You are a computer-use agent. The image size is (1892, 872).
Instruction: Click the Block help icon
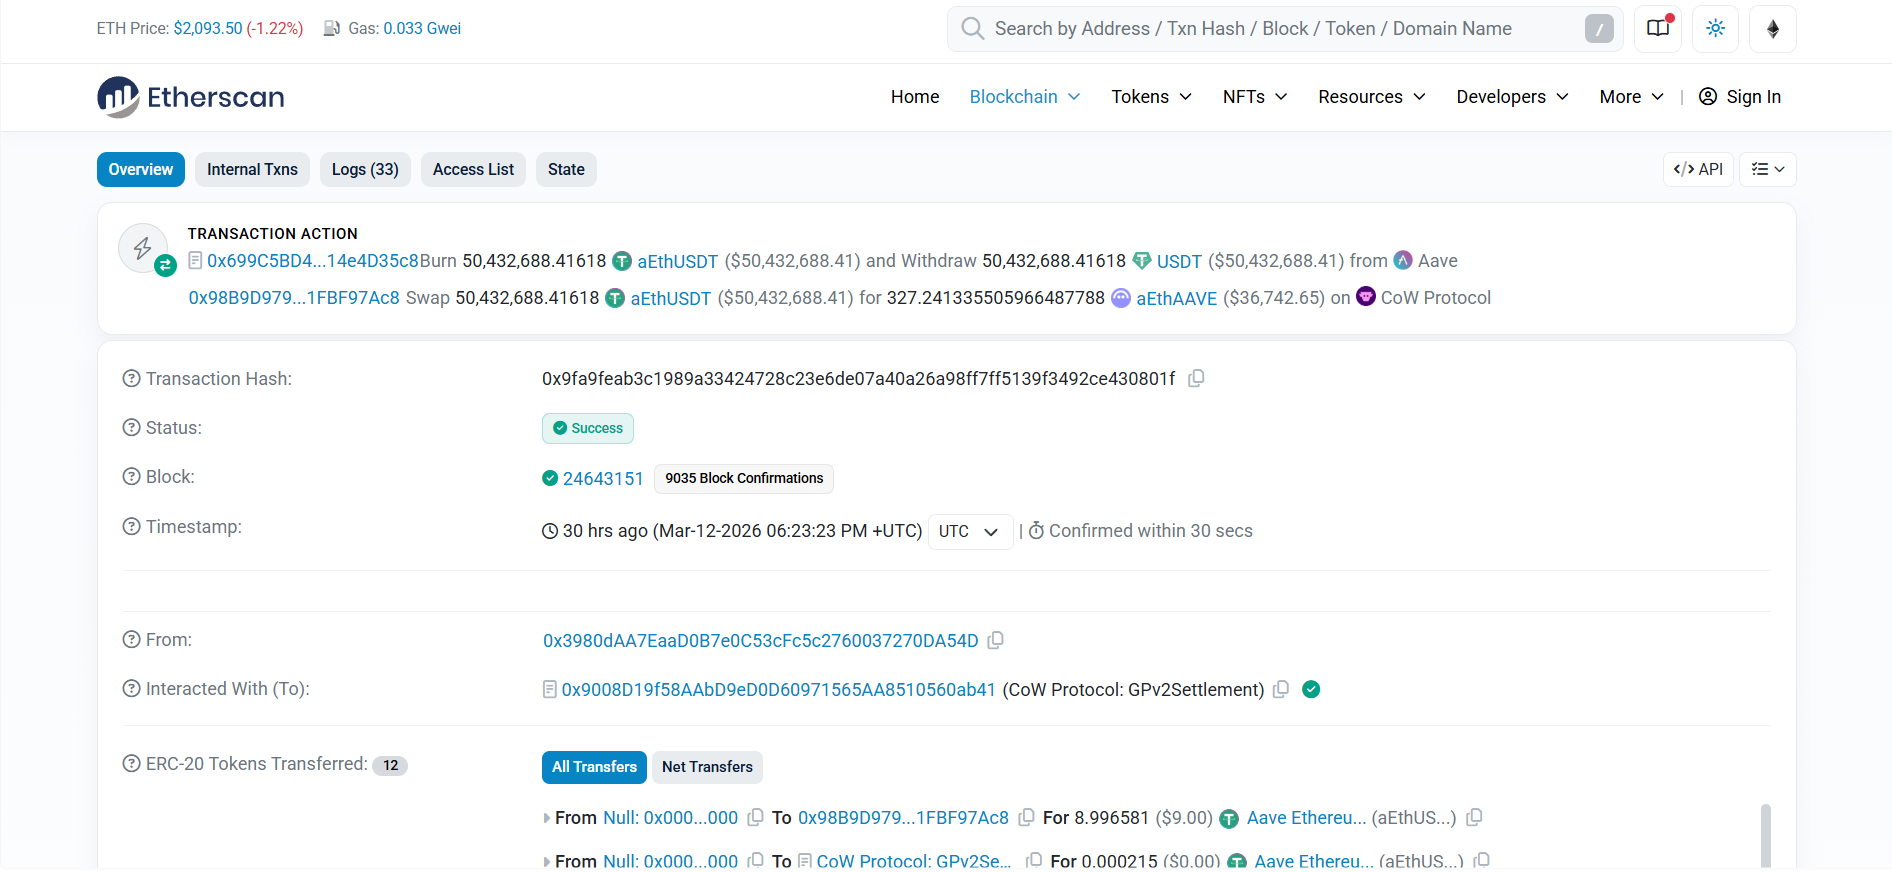coord(131,476)
